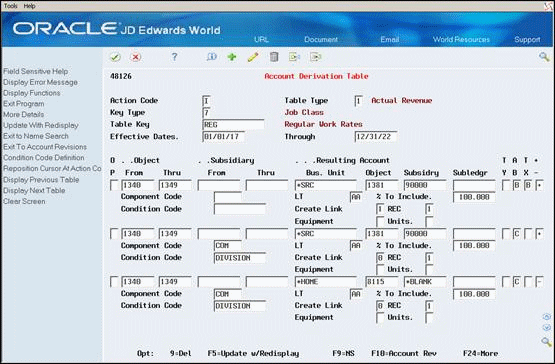This screenshot has width=555, height=364.
Task: Open the Document header link
Action: [321, 39]
